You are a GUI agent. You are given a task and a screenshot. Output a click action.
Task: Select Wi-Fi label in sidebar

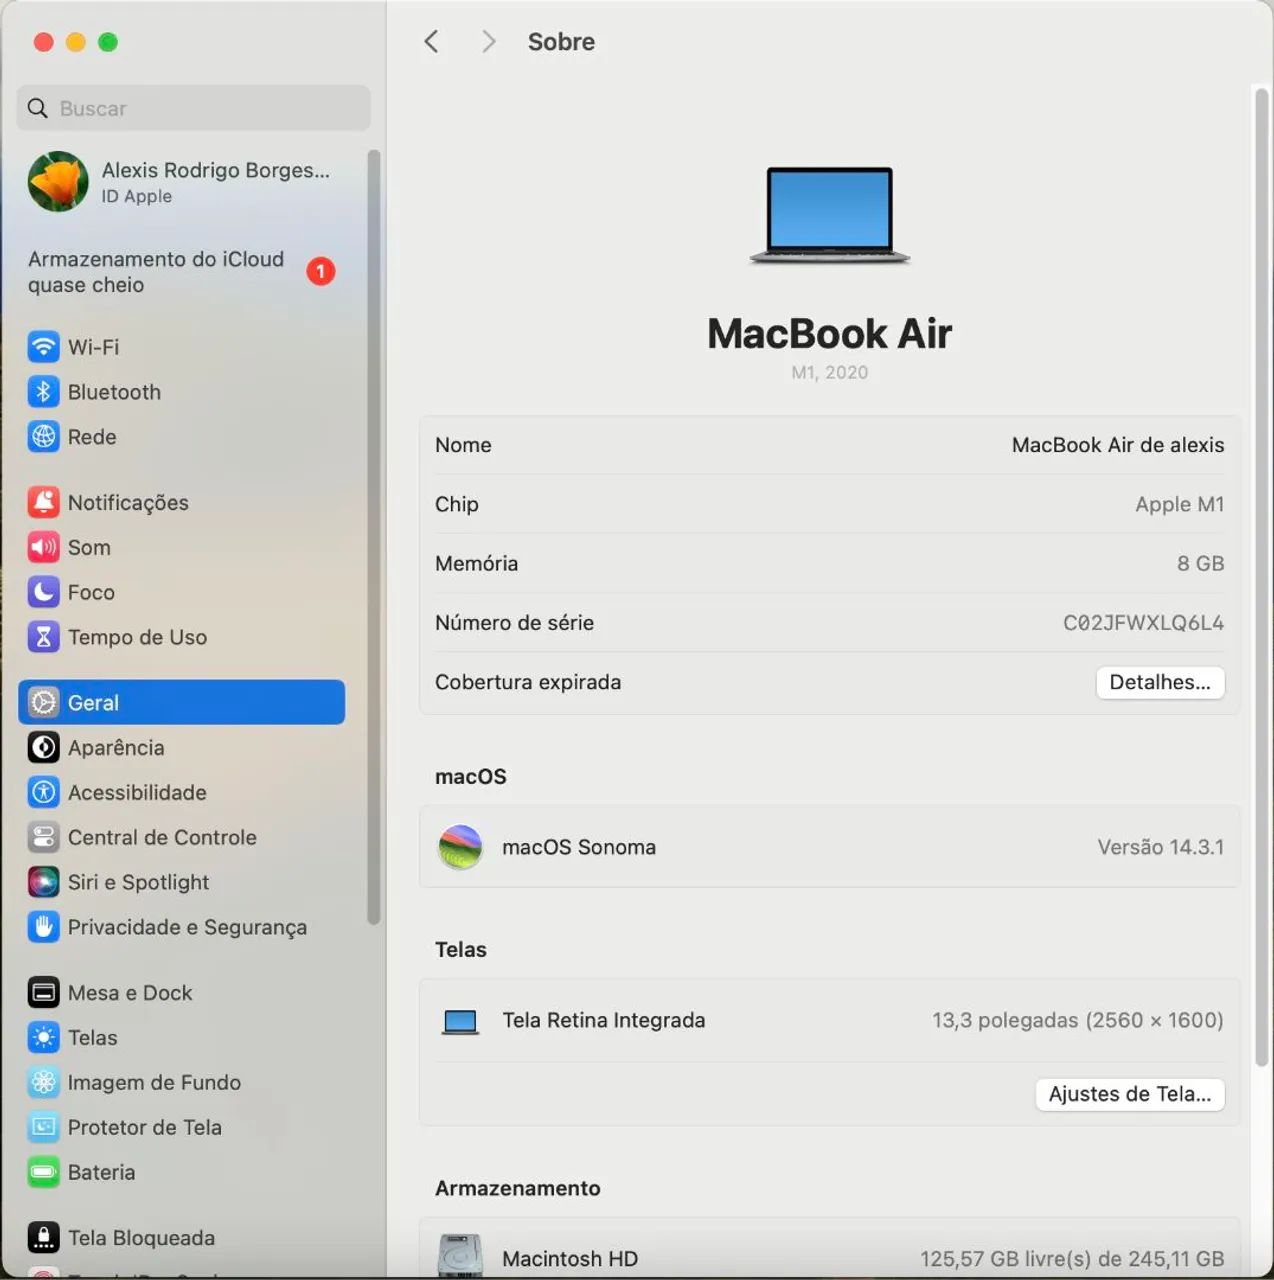click(93, 347)
